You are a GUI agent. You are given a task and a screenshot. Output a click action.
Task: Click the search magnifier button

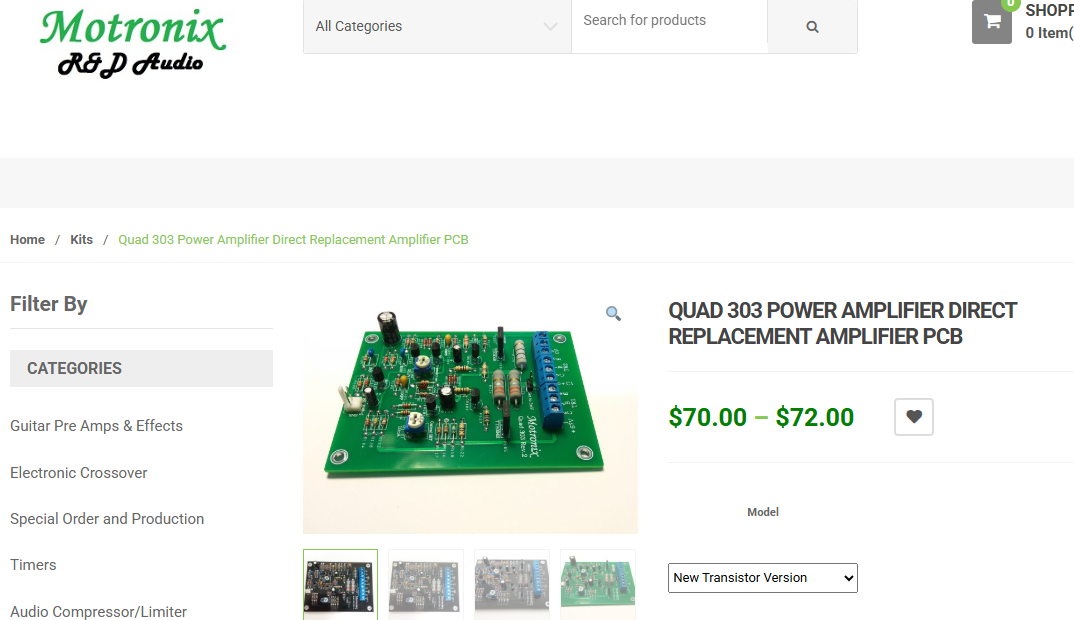click(x=812, y=27)
